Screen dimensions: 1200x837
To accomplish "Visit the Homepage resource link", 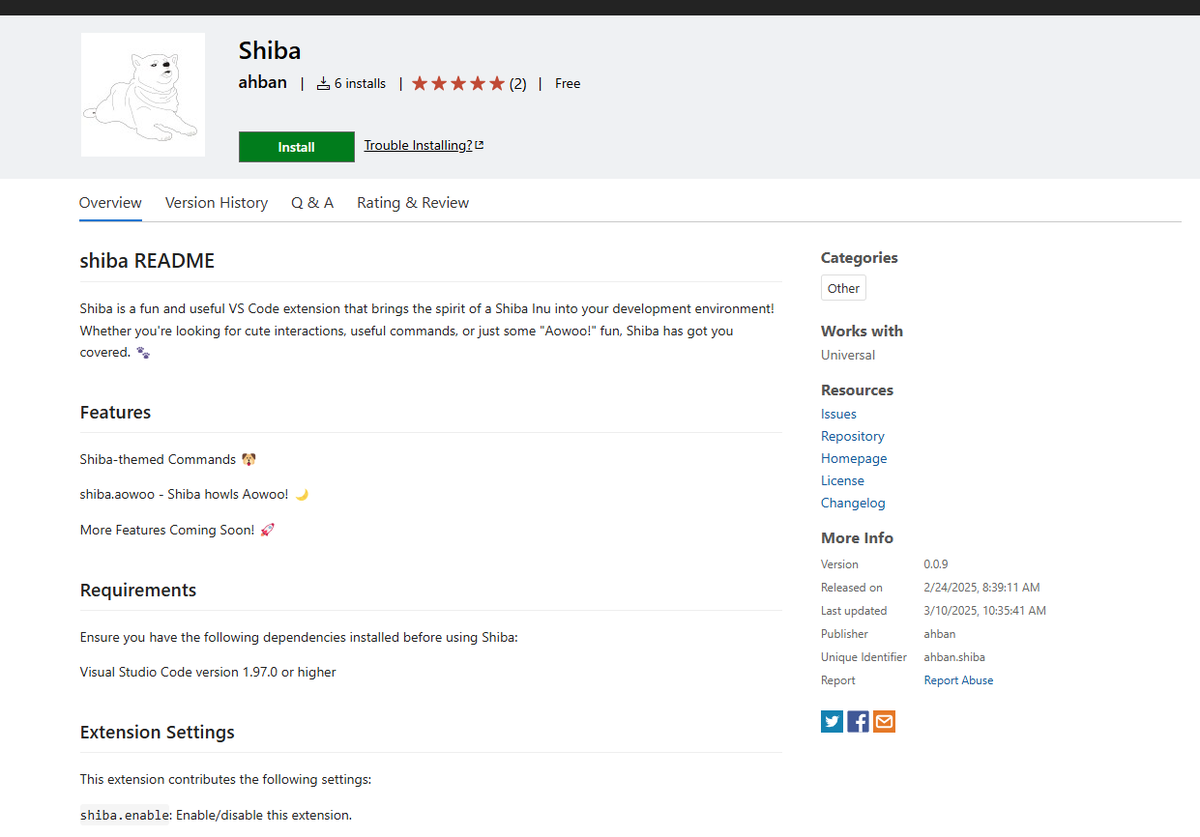I will tap(854, 458).
